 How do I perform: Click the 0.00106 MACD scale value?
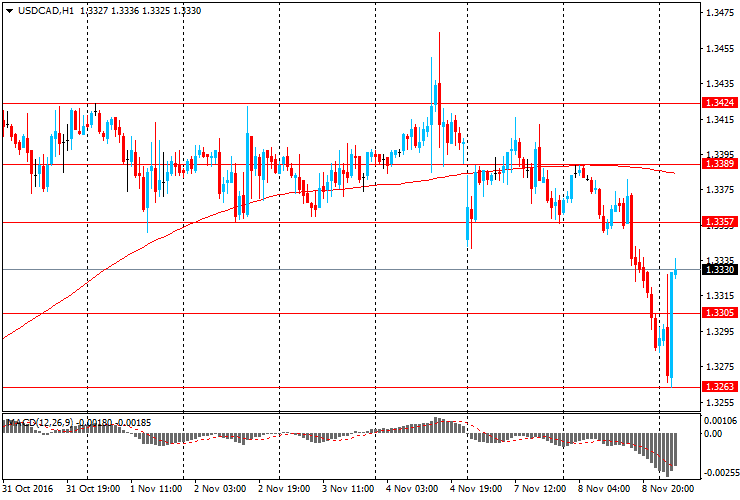[x=720, y=420]
